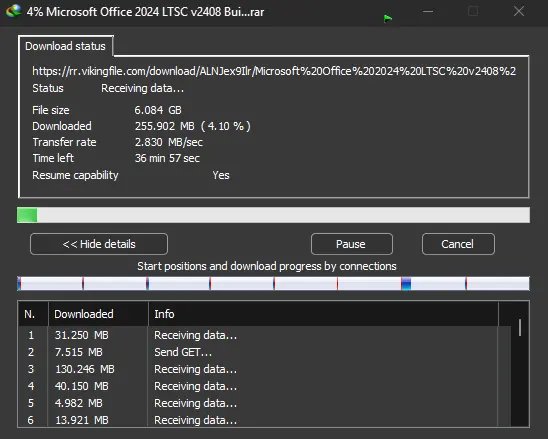This screenshot has width=548, height=439.
Task: Minimize the download window
Action: 428,12
